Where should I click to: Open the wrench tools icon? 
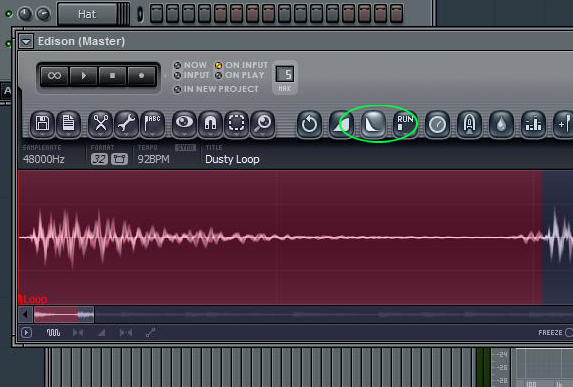[x=126, y=124]
